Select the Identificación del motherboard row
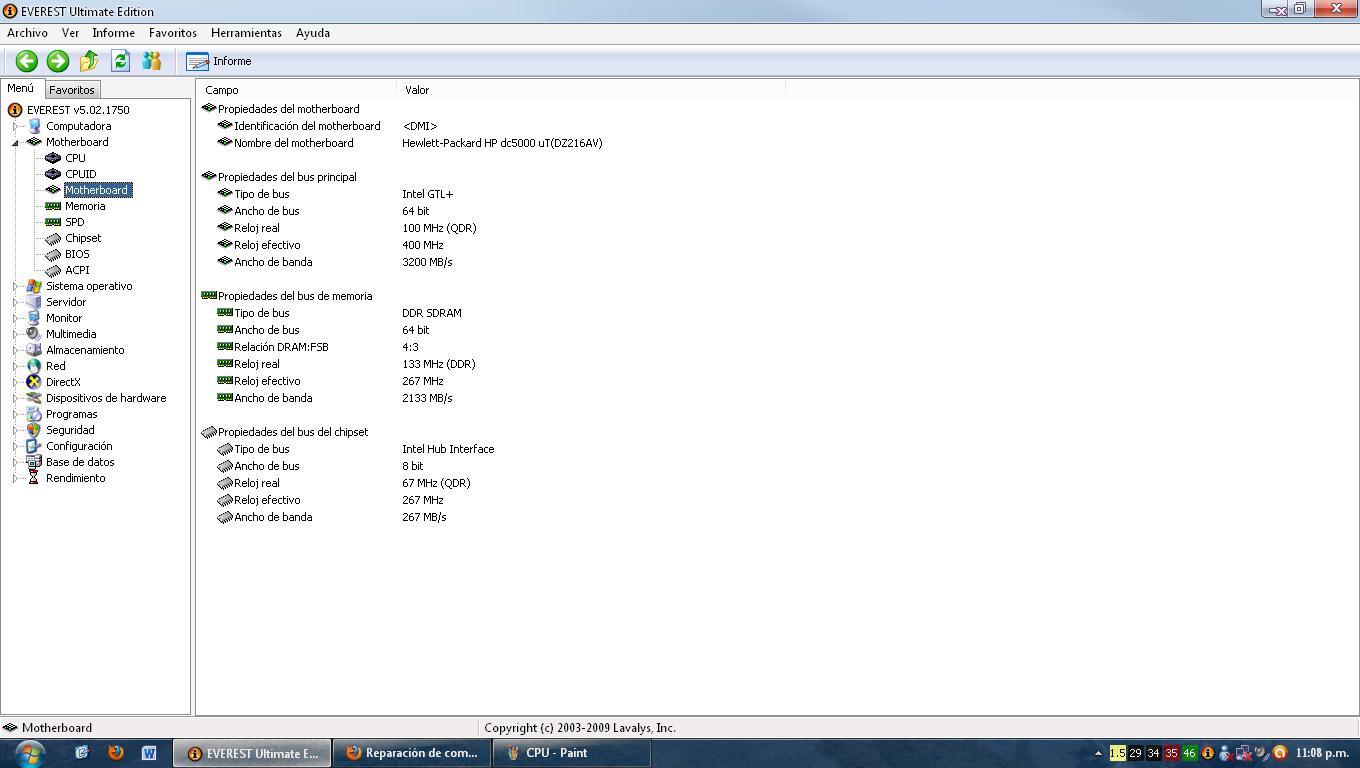This screenshot has height=768, width=1360. pos(328,126)
